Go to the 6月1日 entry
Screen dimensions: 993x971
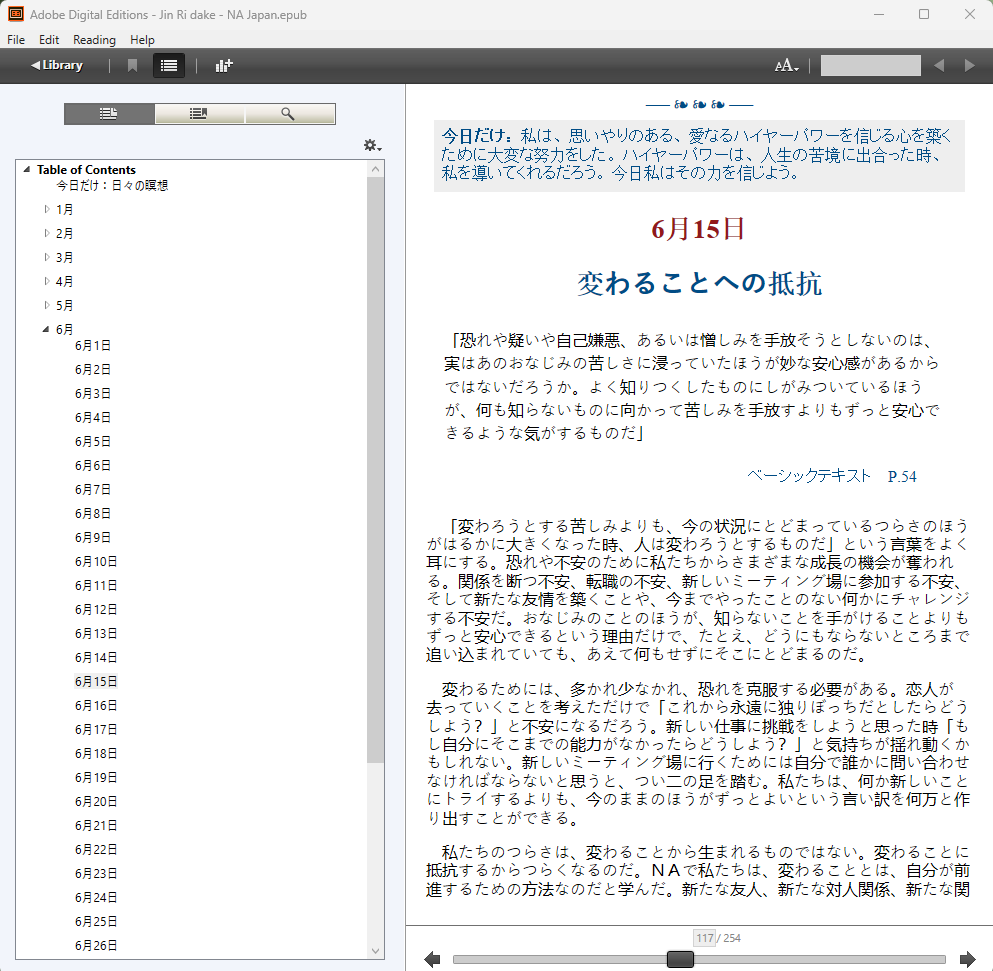[92, 346]
